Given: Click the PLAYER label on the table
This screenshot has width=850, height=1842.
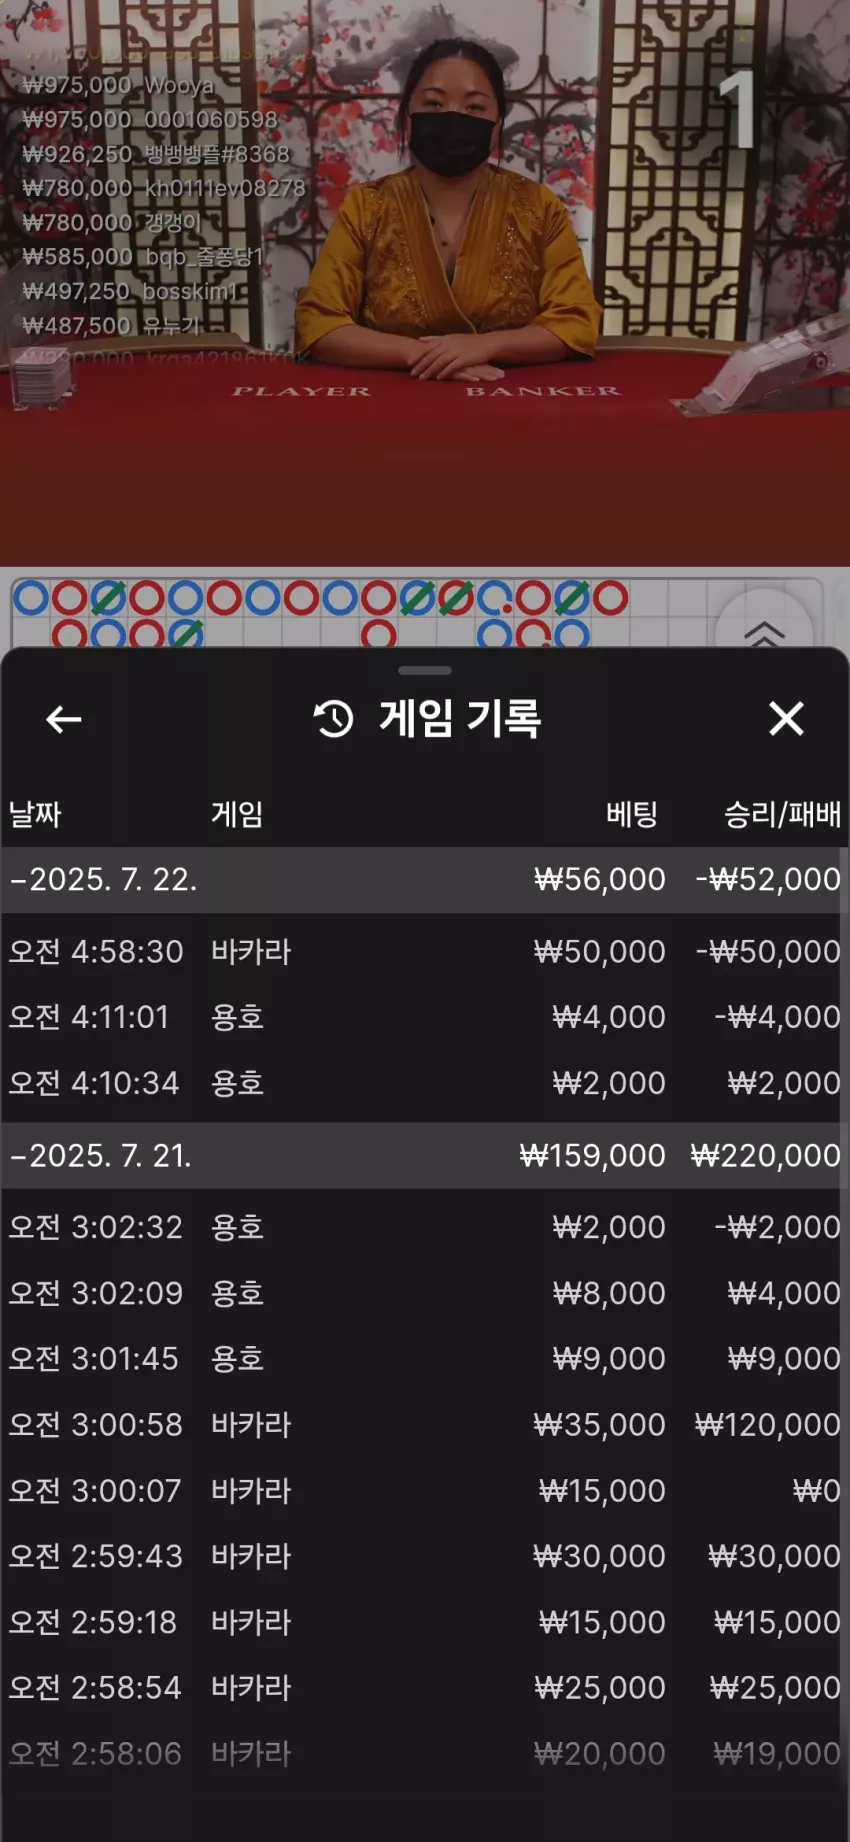Looking at the screenshot, I should tap(301, 391).
